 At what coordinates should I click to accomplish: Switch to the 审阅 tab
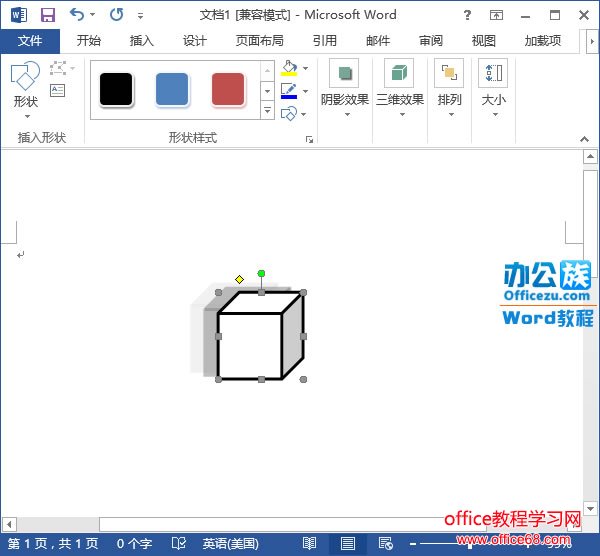coord(430,41)
